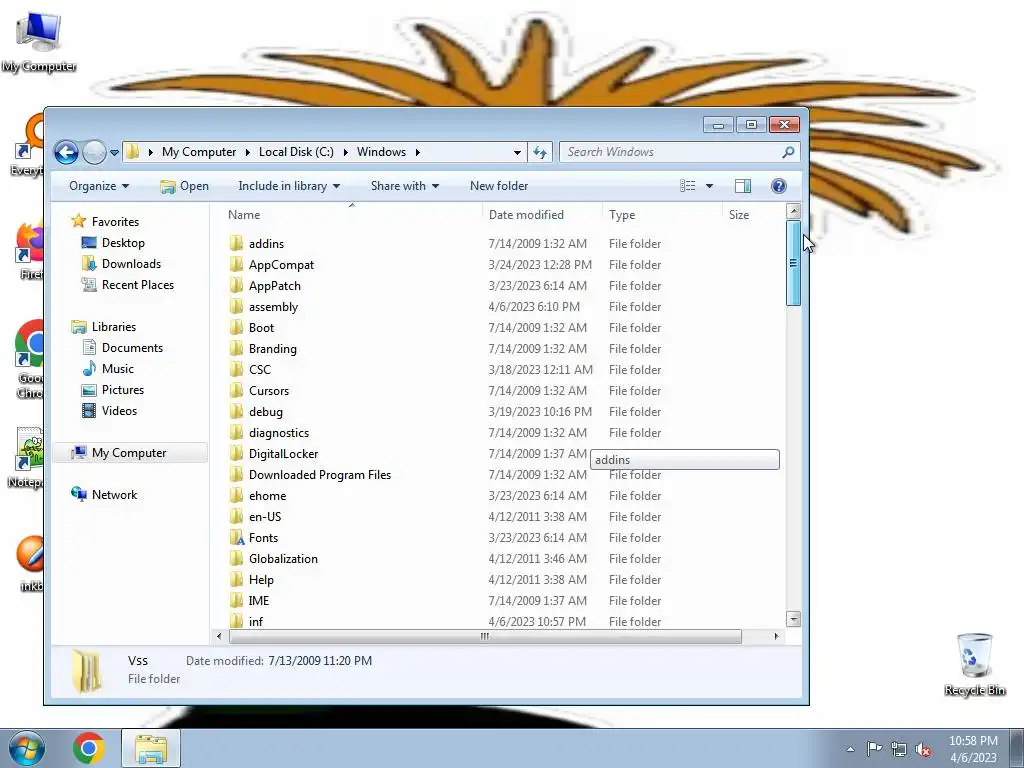
Task: Select the ehome folder
Action: pyautogui.click(x=267, y=496)
